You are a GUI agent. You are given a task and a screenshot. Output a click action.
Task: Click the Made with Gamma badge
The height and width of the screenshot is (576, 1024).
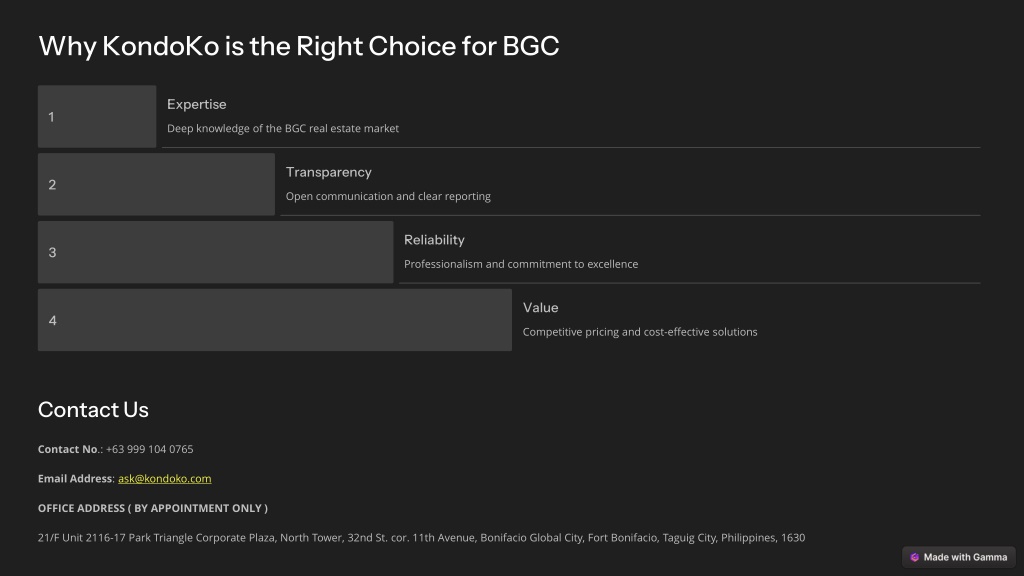(959, 557)
